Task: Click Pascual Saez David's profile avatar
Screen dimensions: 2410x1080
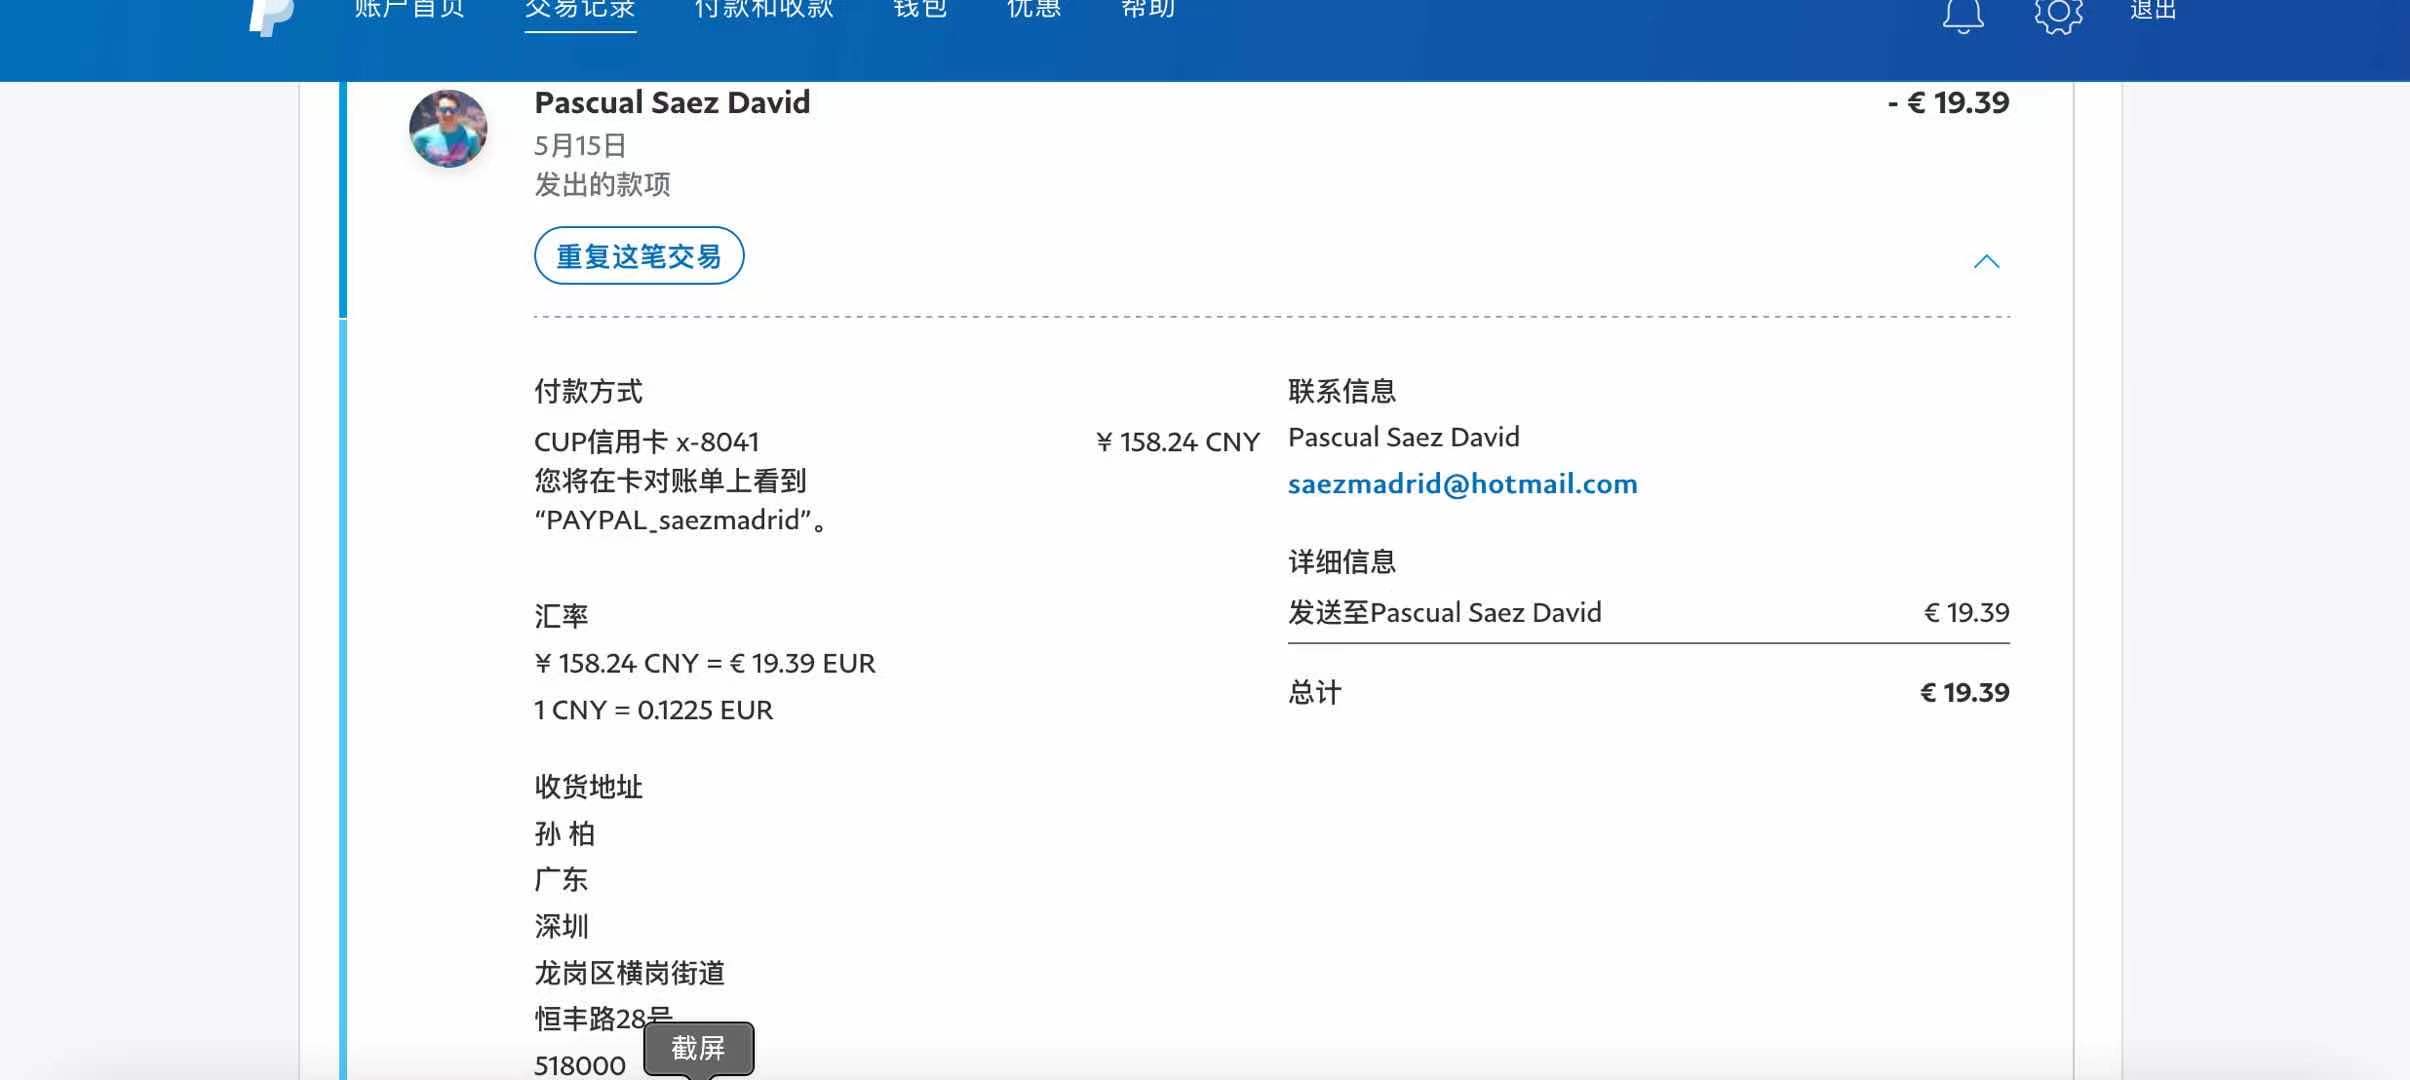Action: (448, 128)
